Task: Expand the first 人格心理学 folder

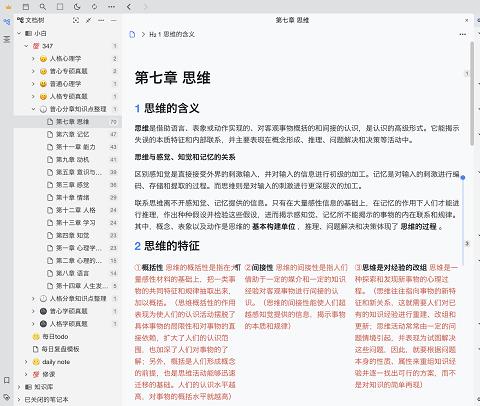Action: tap(33, 59)
